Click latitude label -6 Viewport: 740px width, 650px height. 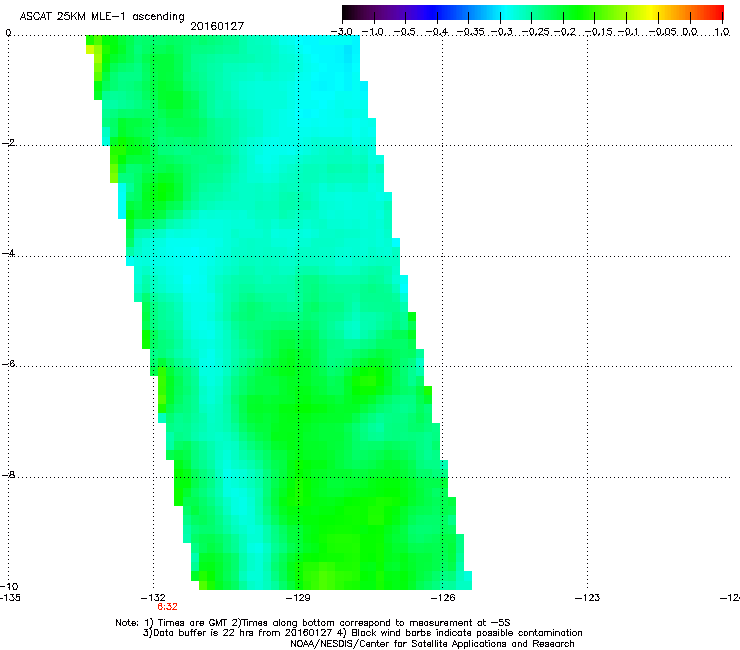(x=8, y=364)
